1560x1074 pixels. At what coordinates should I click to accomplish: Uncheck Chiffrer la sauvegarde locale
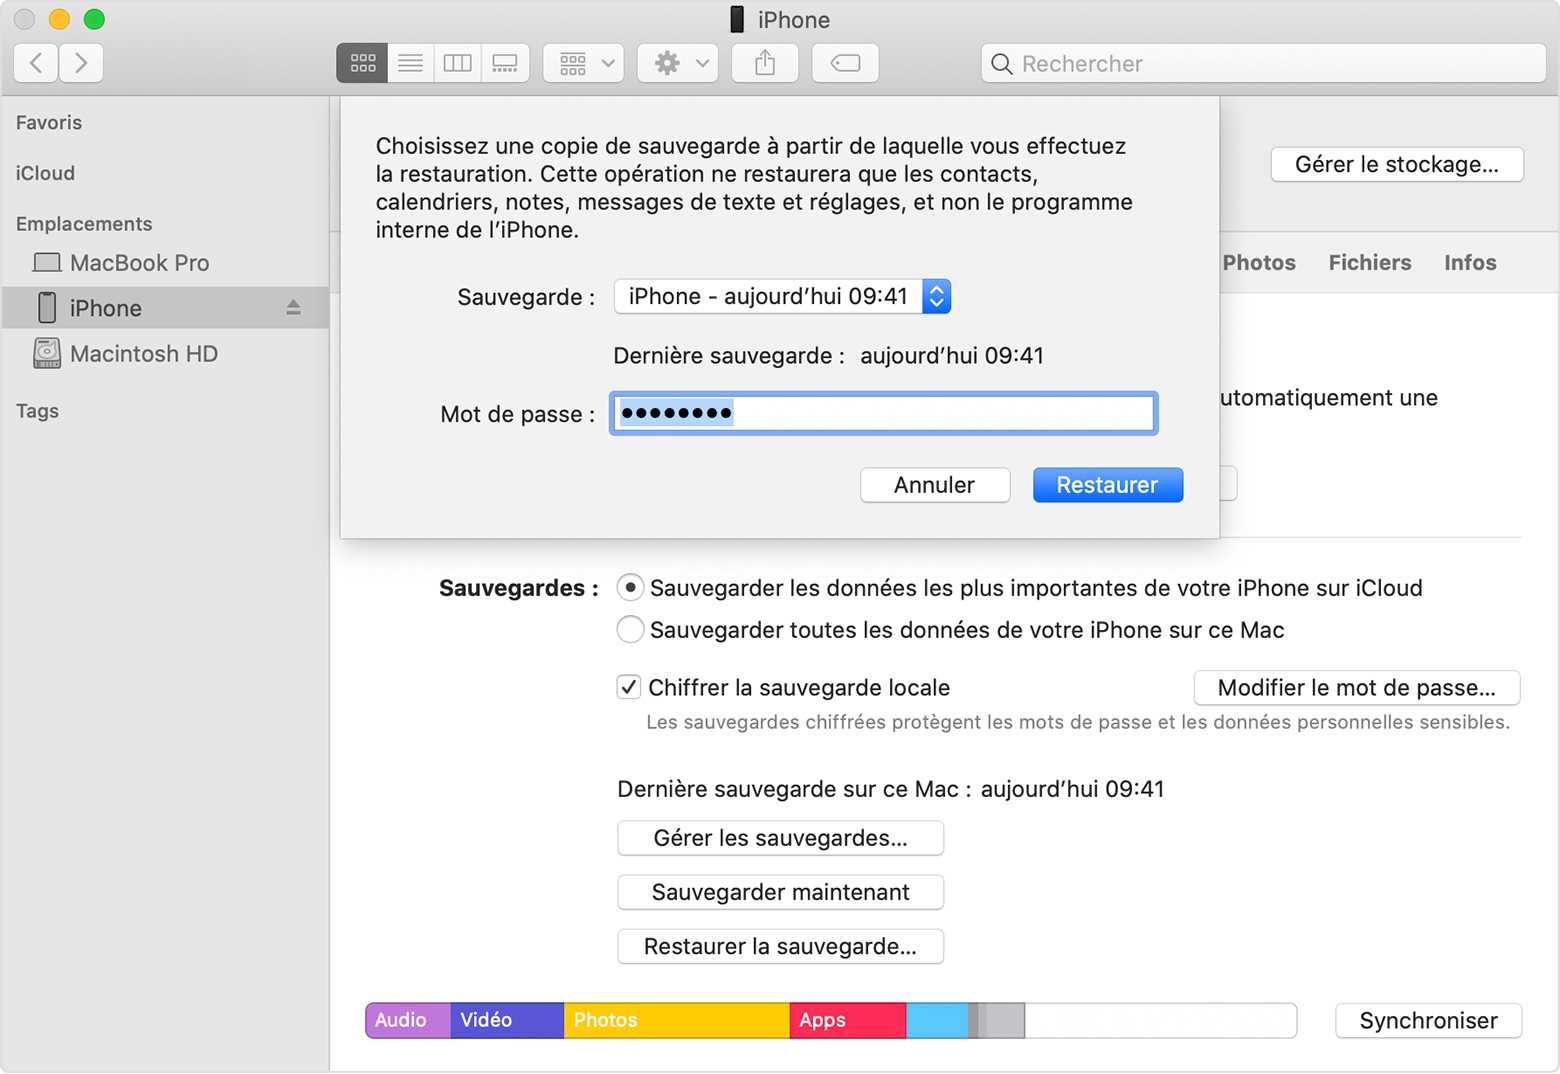click(x=629, y=687)
